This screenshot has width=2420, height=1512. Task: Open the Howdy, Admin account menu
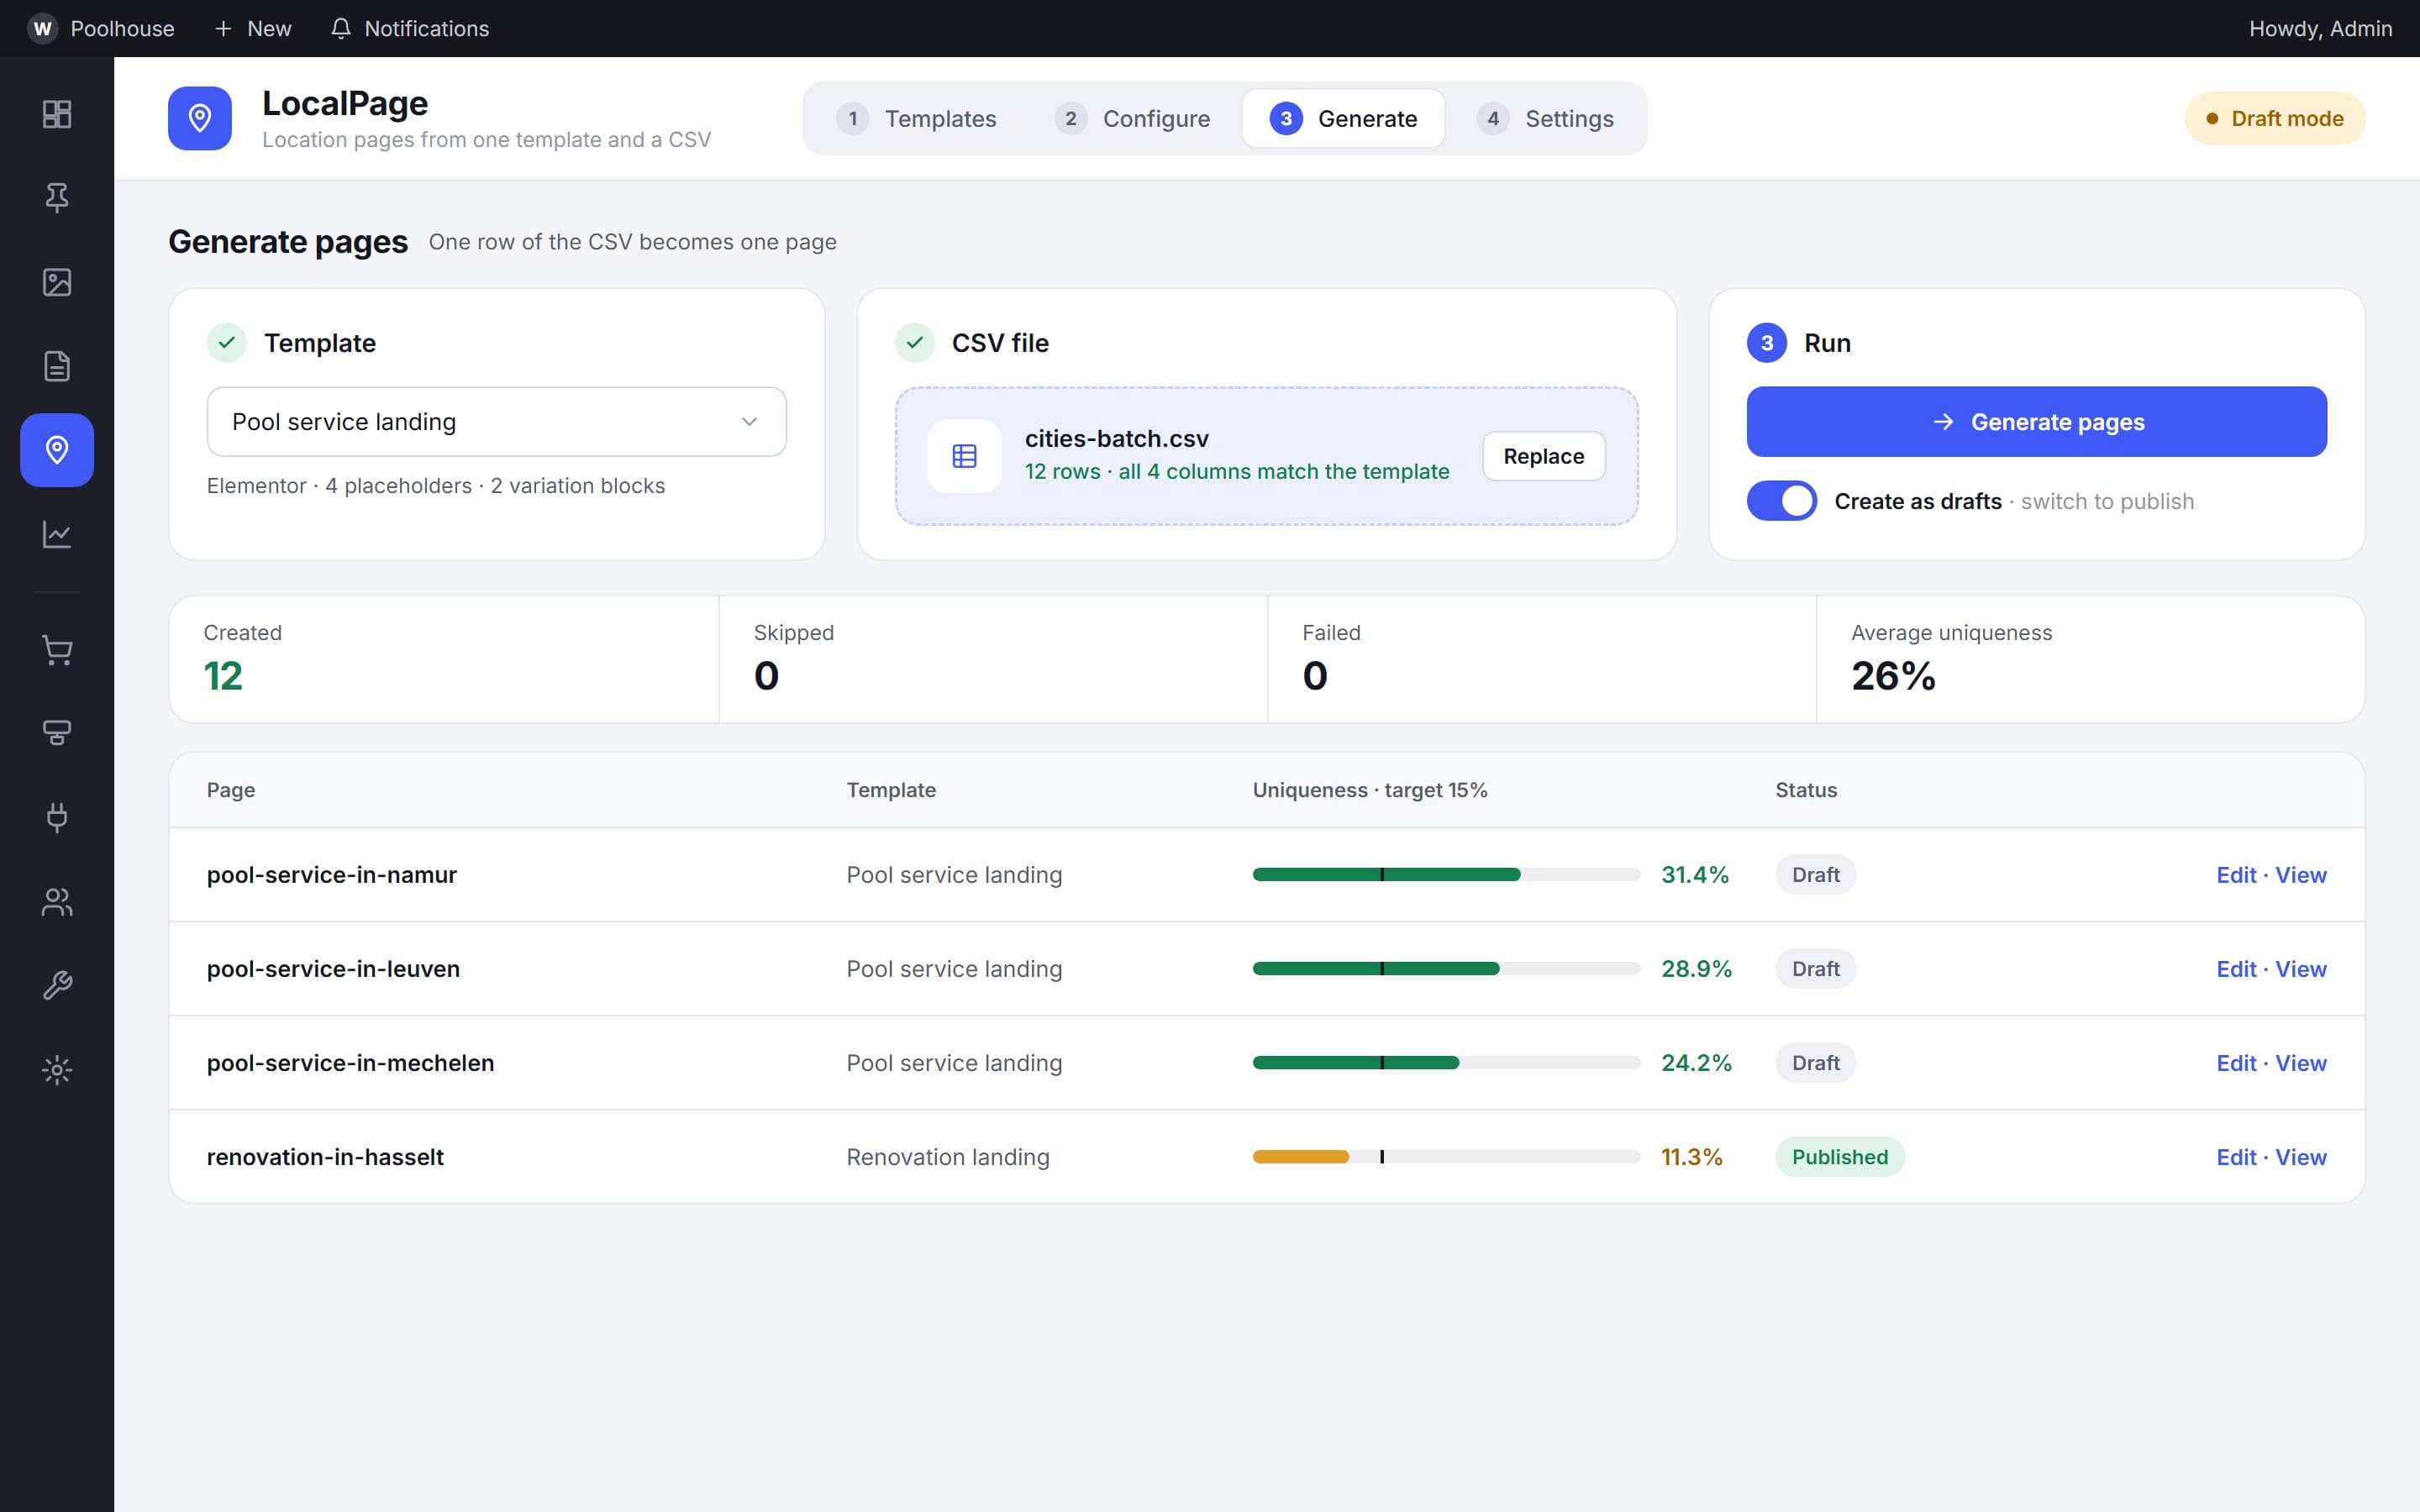(2320, 28)
